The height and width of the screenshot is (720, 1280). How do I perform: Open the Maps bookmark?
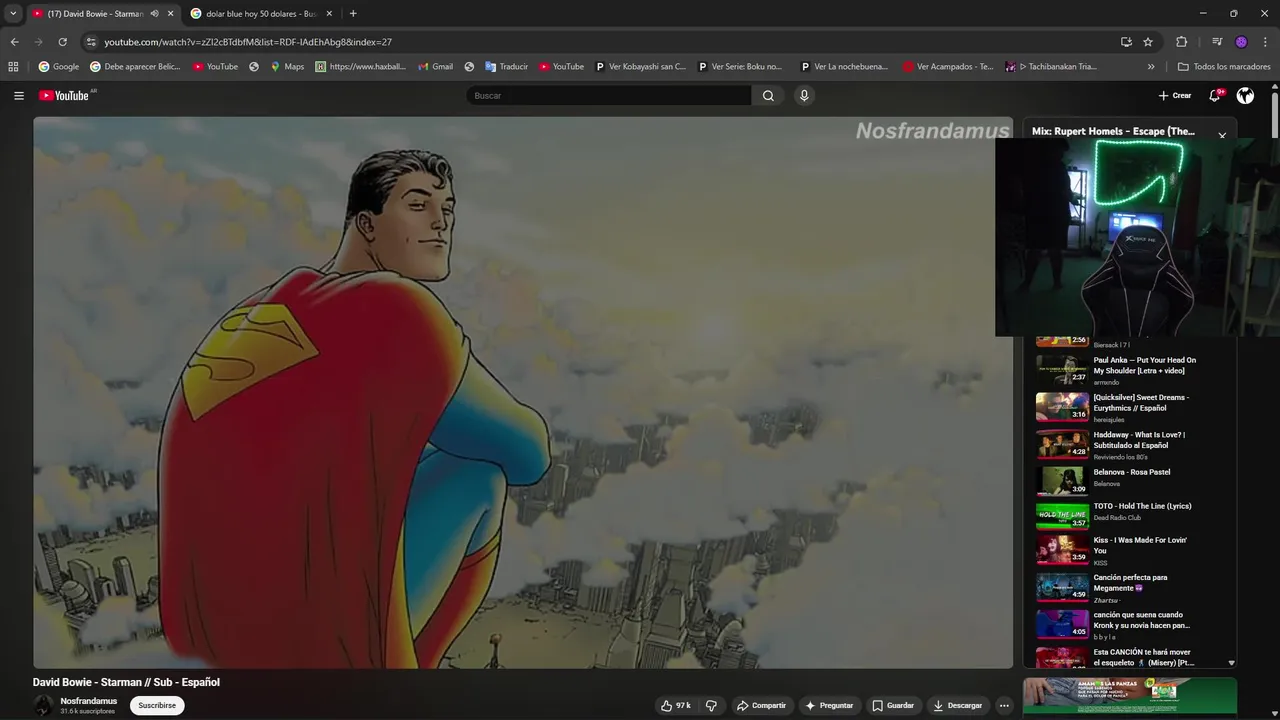[287, 67]
